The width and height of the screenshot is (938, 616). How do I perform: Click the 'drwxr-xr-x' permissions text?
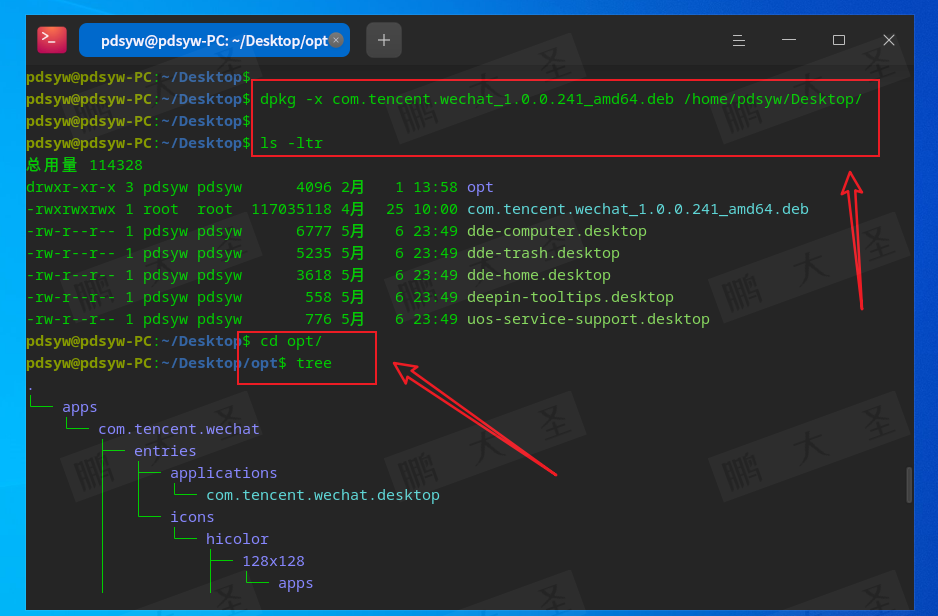(x=71, y=187)
